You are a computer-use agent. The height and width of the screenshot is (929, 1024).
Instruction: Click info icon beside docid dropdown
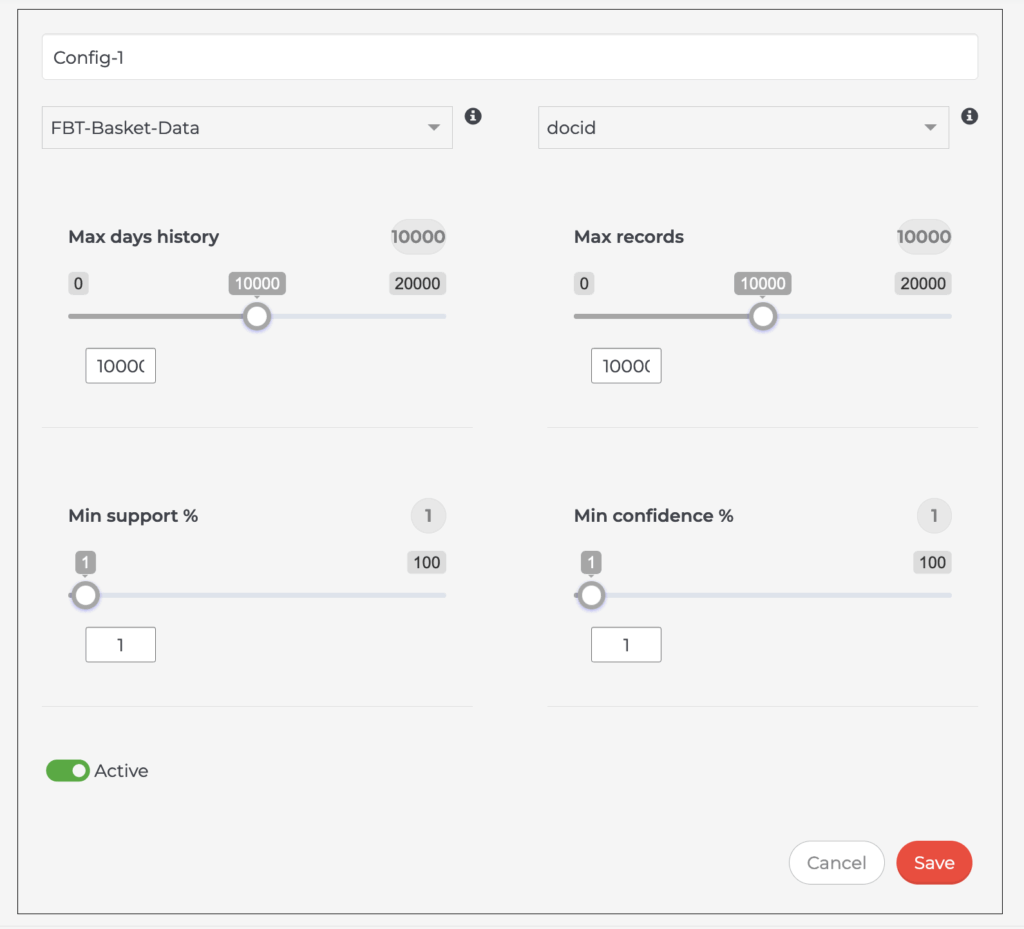coord(969,116)
